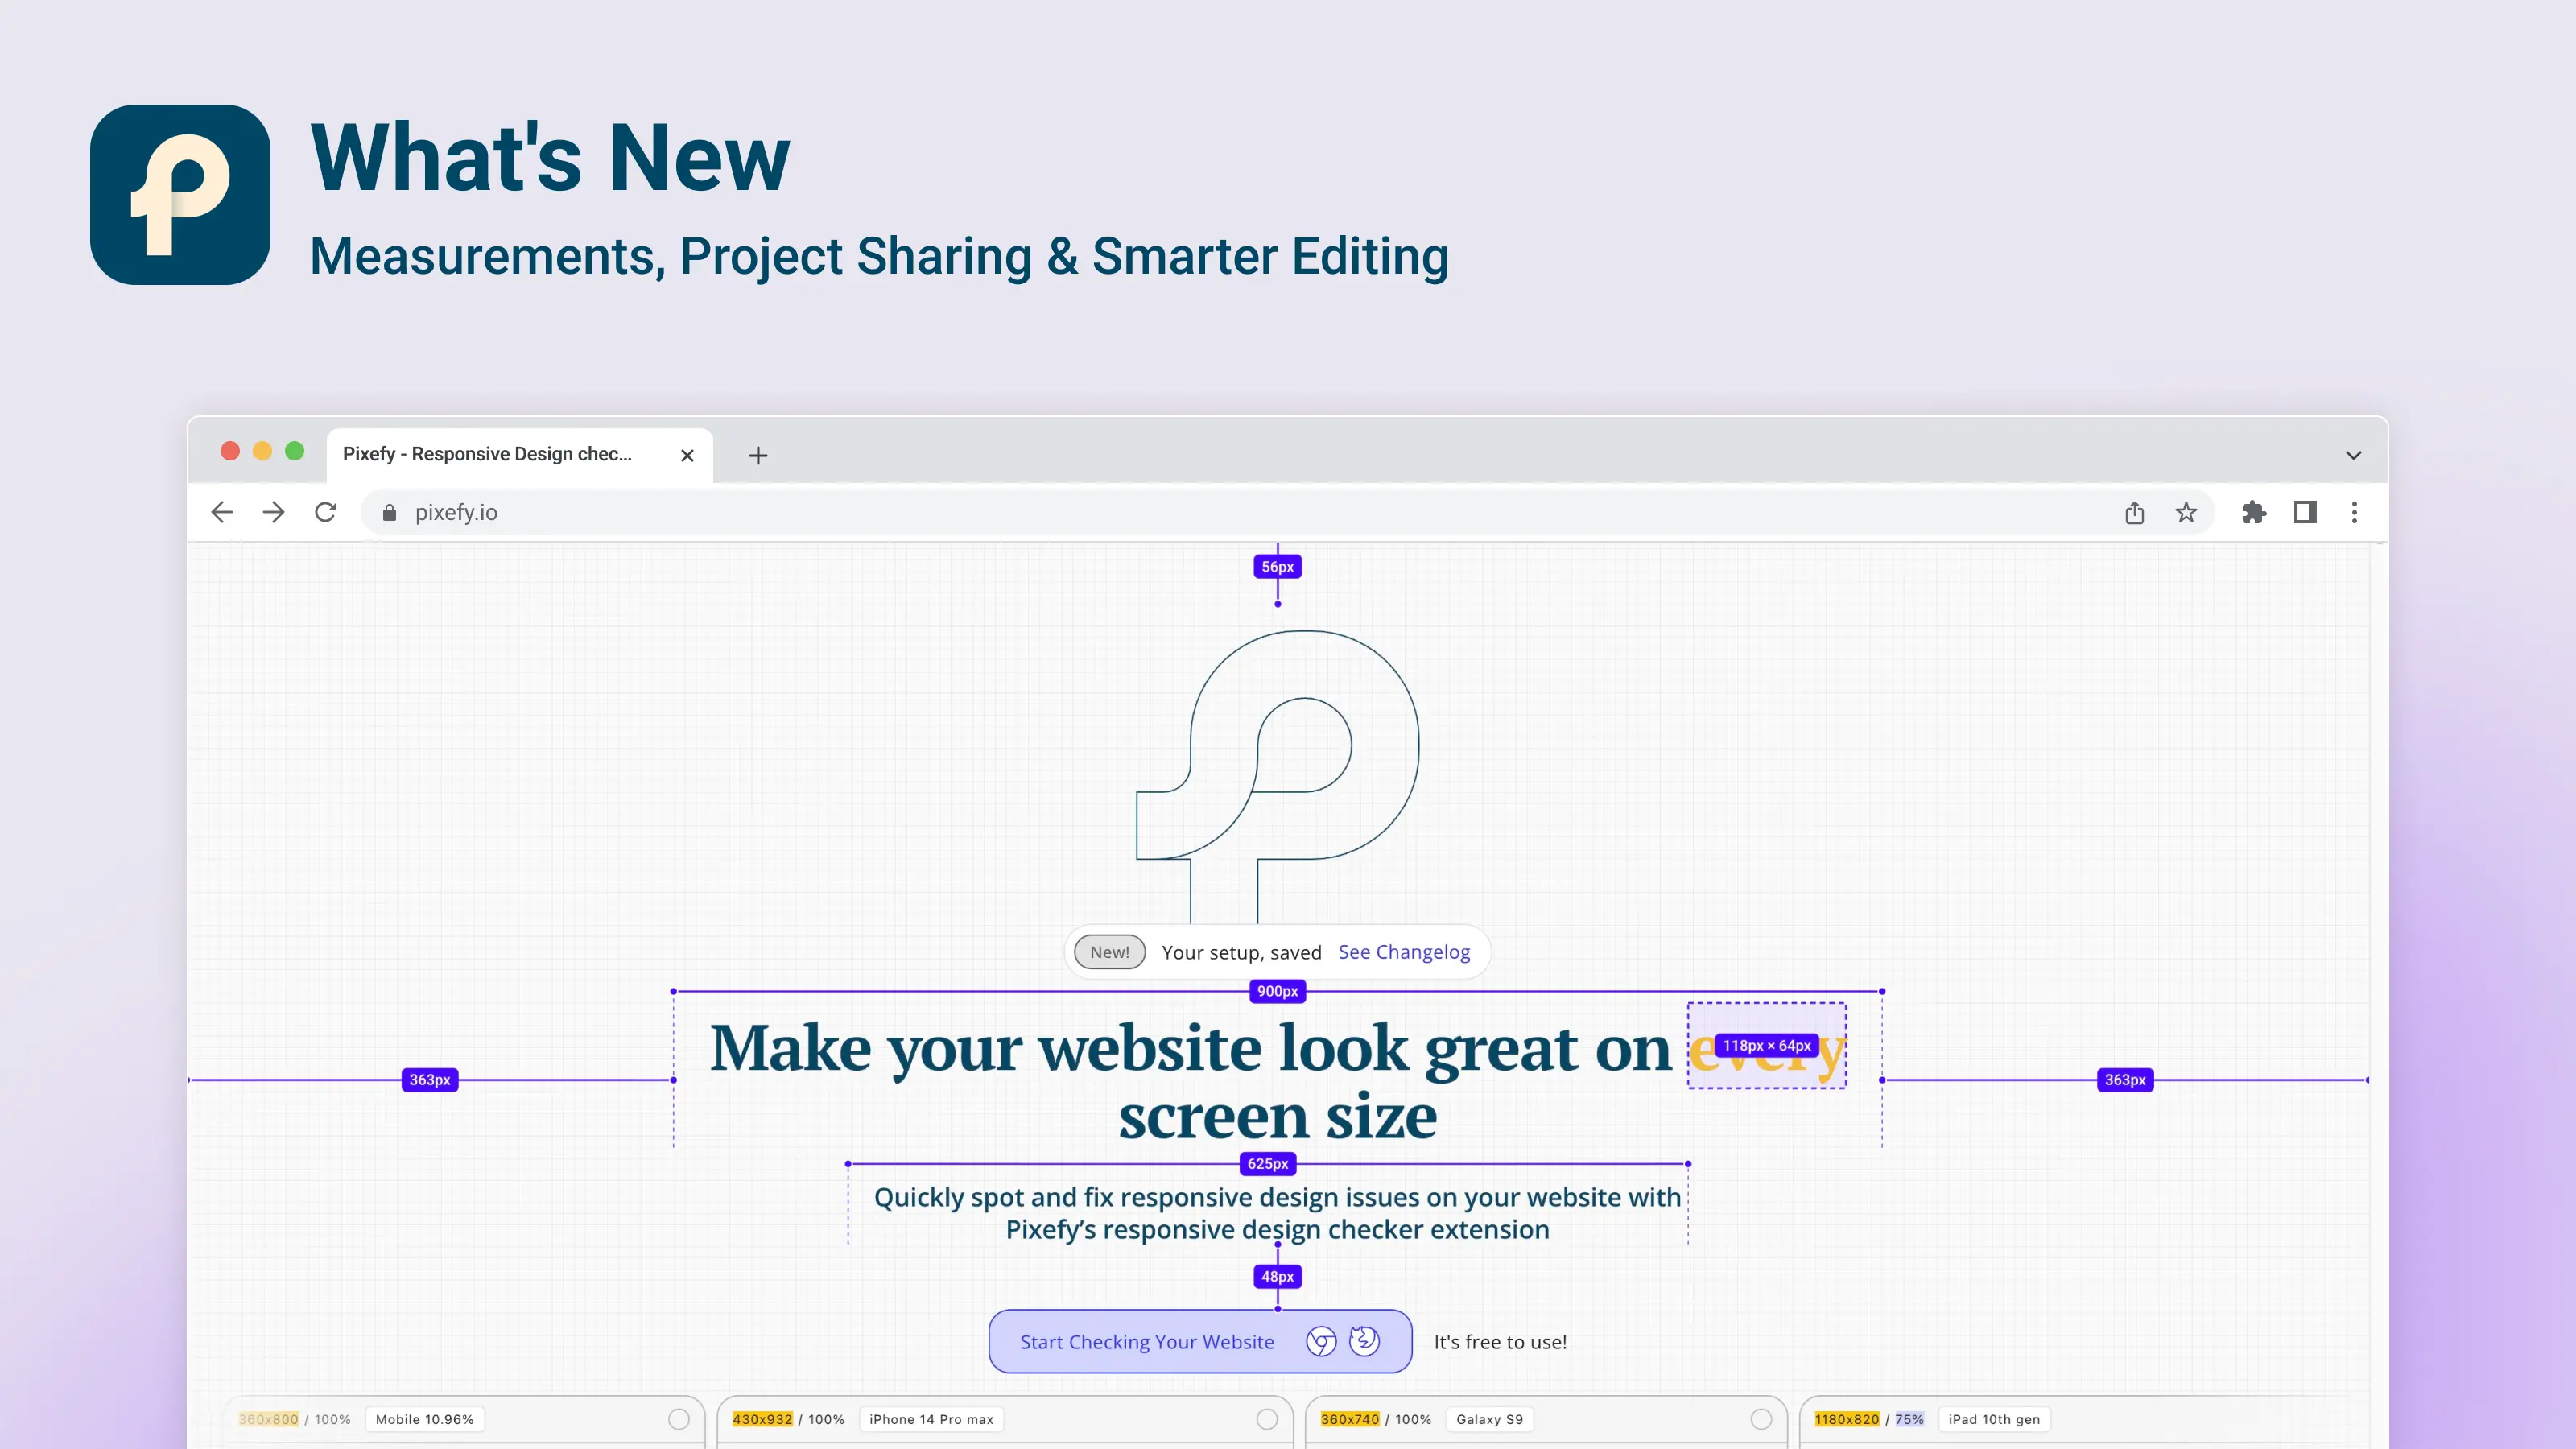The width and height of the screenshot is (2576, 1449).
Task: Click the Pixefy app logo
Action: [180, 195]
